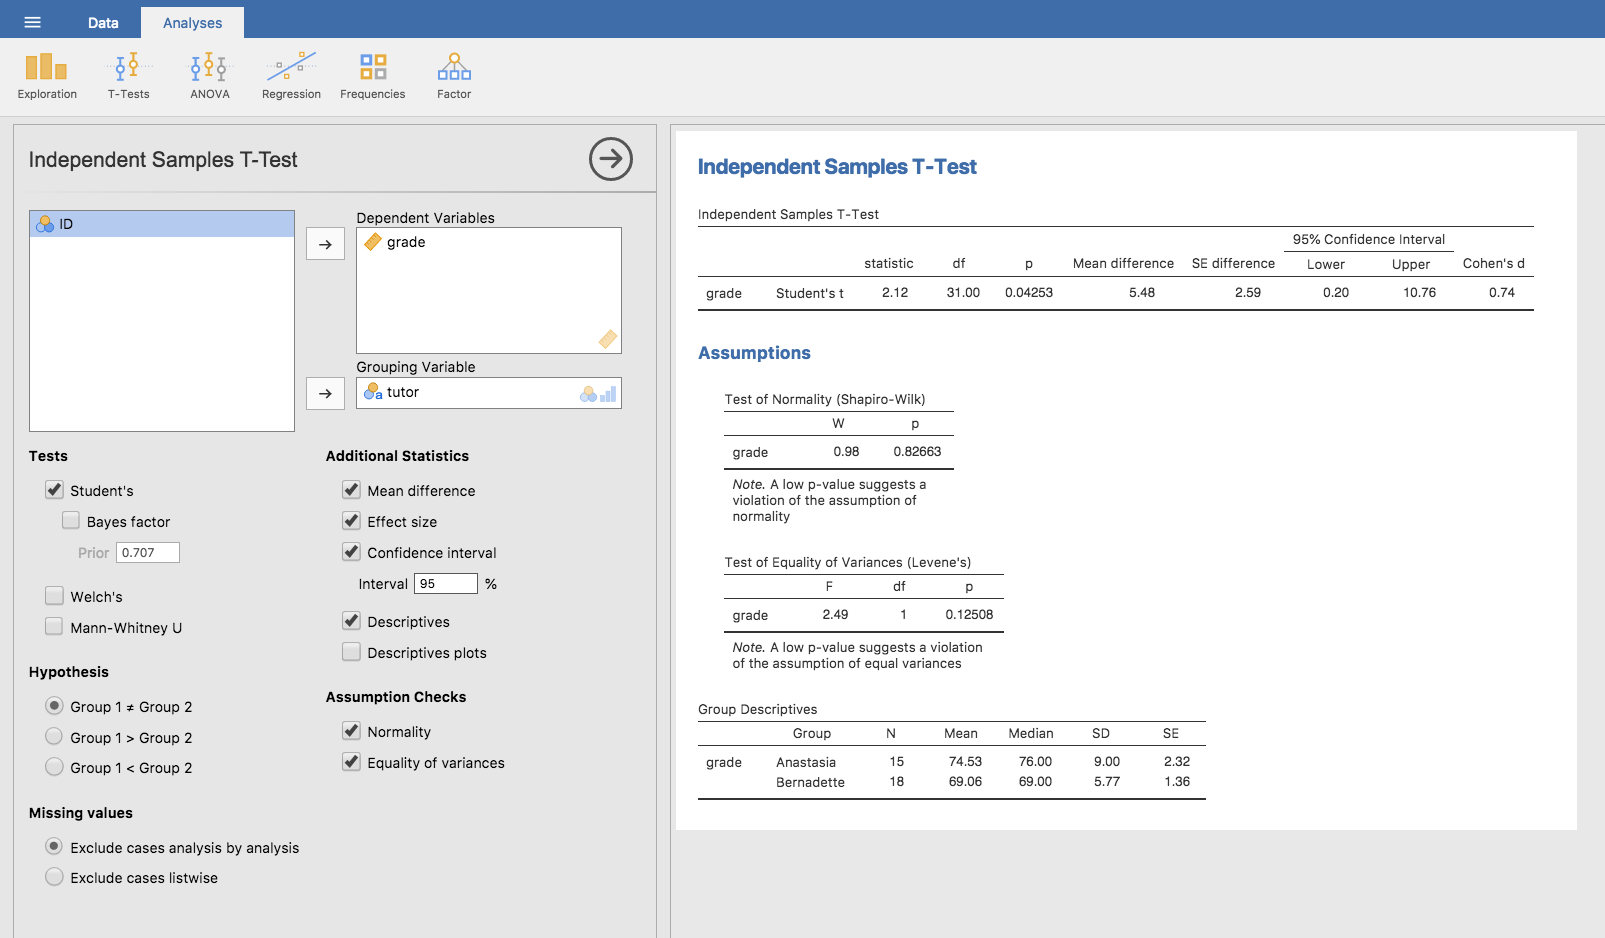Uncheck the Equality of variances checkbox
This screenshot has width=1605, height=938.
tap(351, 762)
